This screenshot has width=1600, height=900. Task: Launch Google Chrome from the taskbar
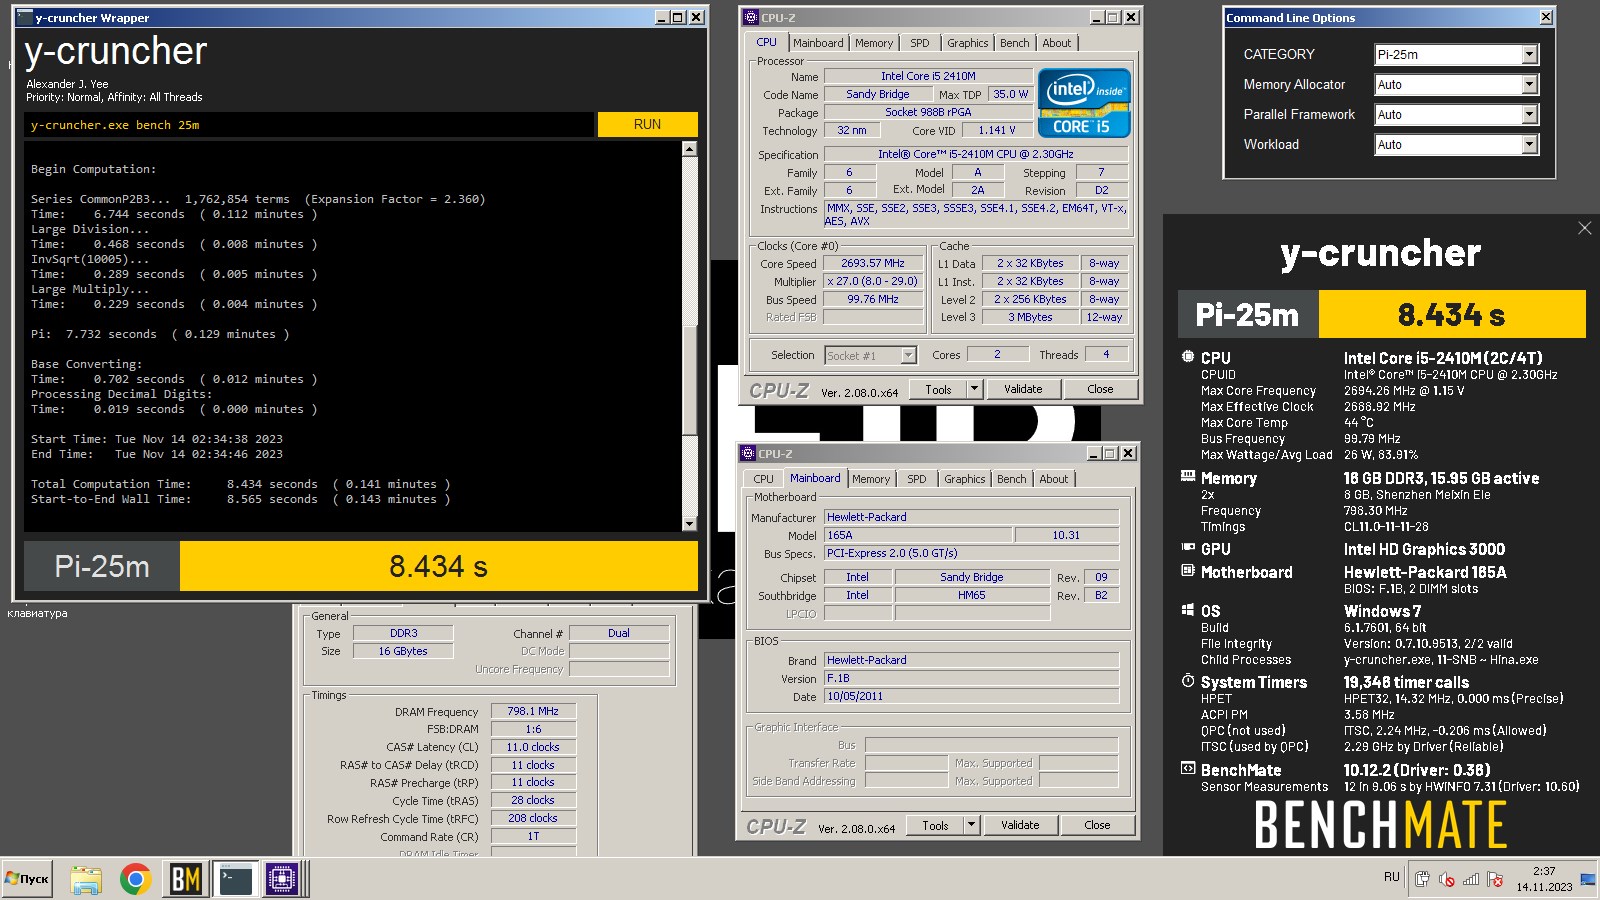(x=135, y=879)
